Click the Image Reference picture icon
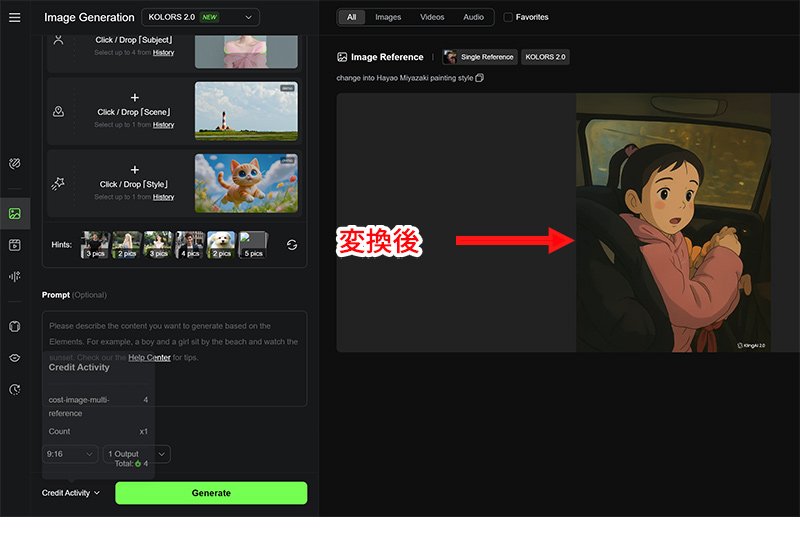This screenshot has height=537, width=800. (342, 57)
